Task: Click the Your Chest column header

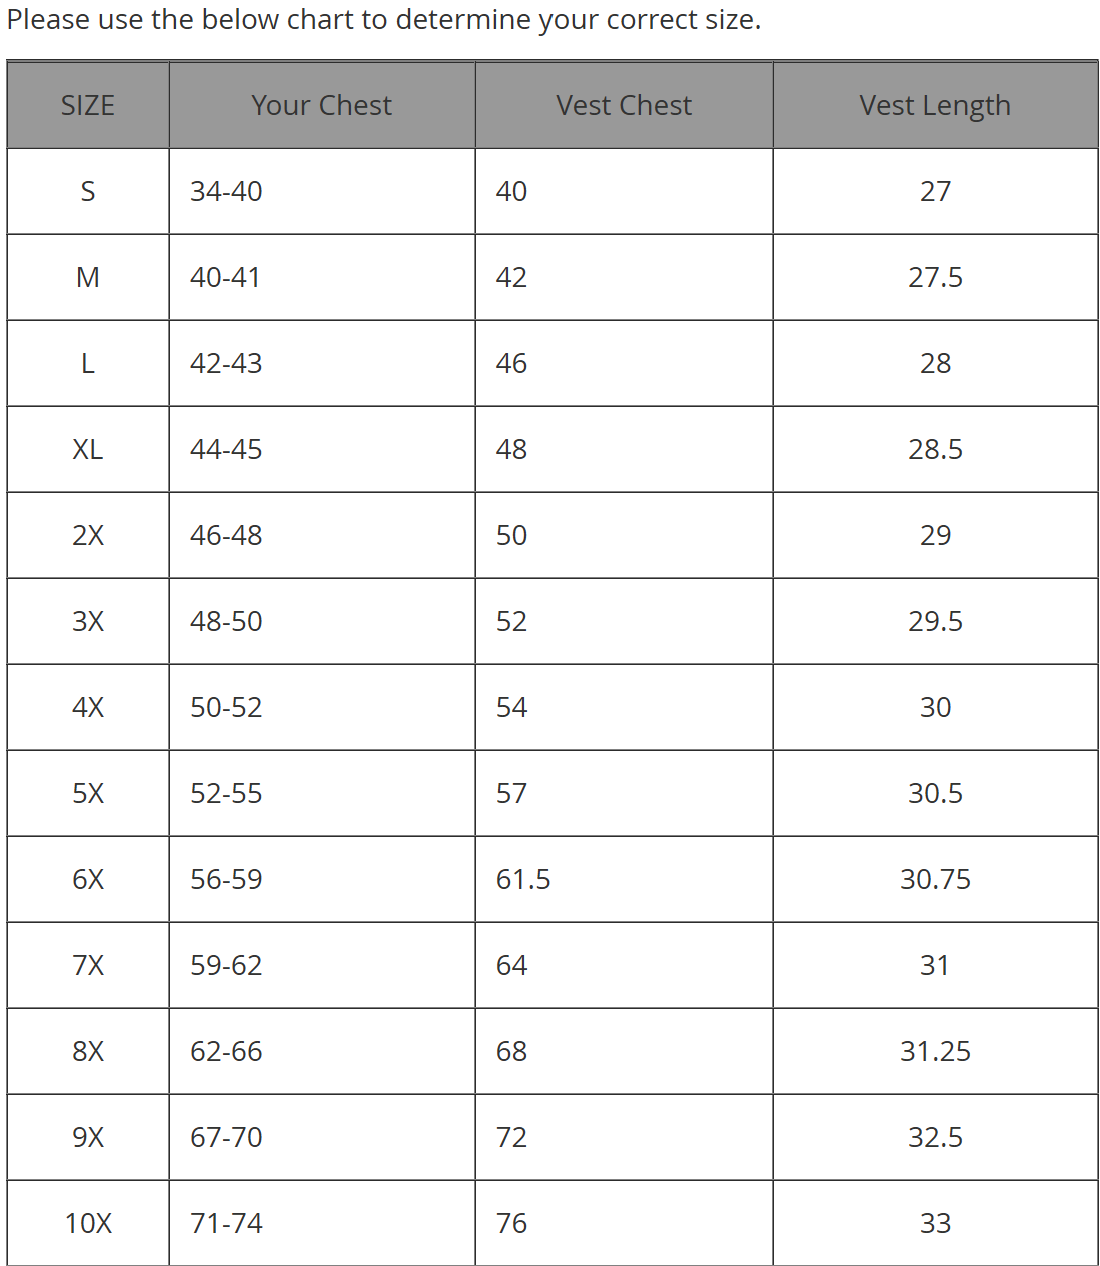Action: click(x=321, y=105)
